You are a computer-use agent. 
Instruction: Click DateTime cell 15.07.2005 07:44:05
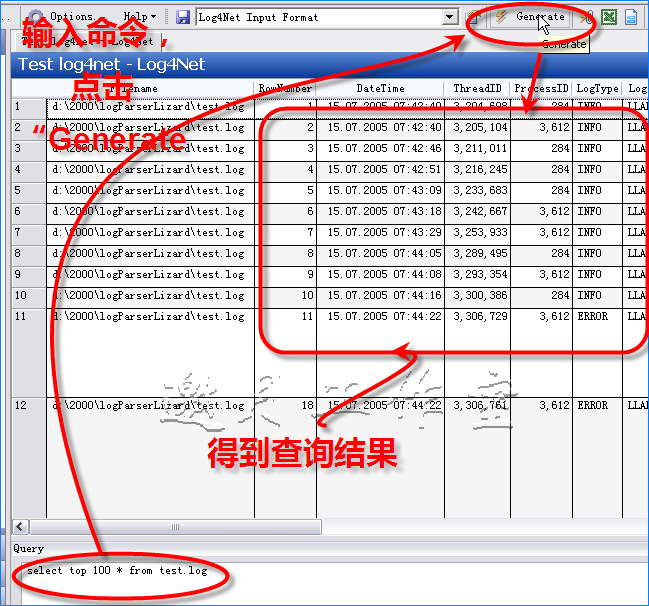(x=380, y=254)
